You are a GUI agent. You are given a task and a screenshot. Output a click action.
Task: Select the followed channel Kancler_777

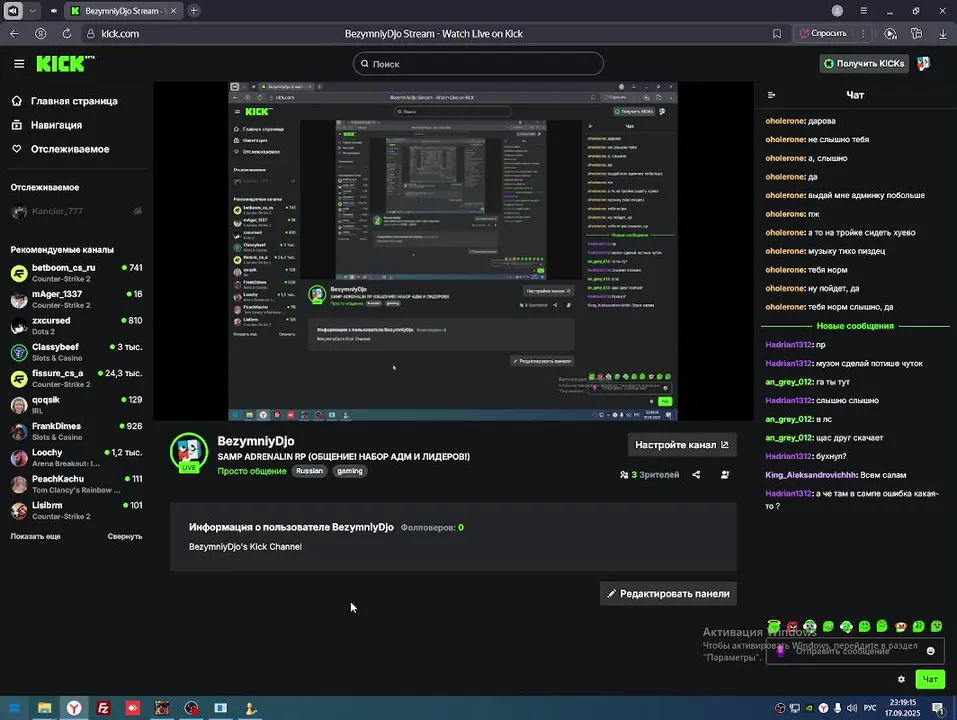click(76, 211)
